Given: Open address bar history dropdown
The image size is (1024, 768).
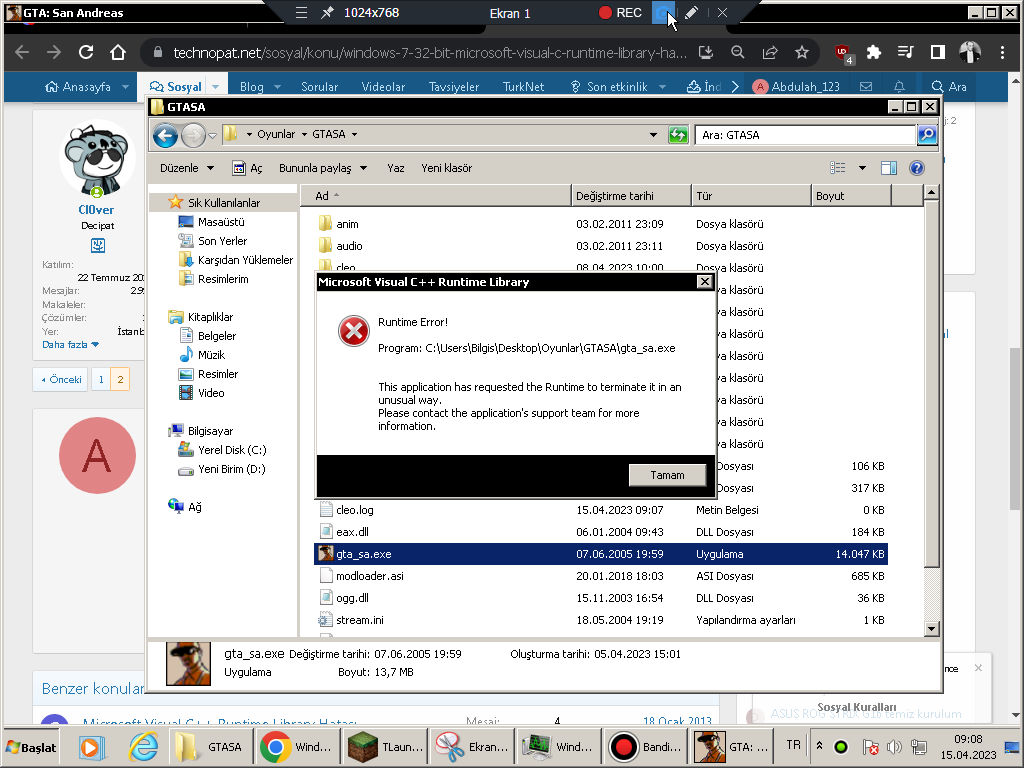Looking at the screenshot, I should tap(653, 135).
